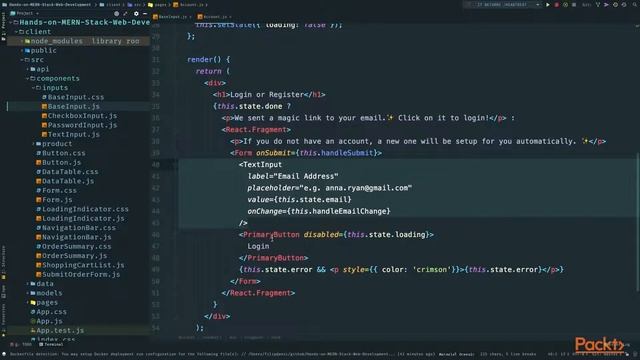640x360 pixels.
Task: Open NavigationBar.css file
Action: 76,228
